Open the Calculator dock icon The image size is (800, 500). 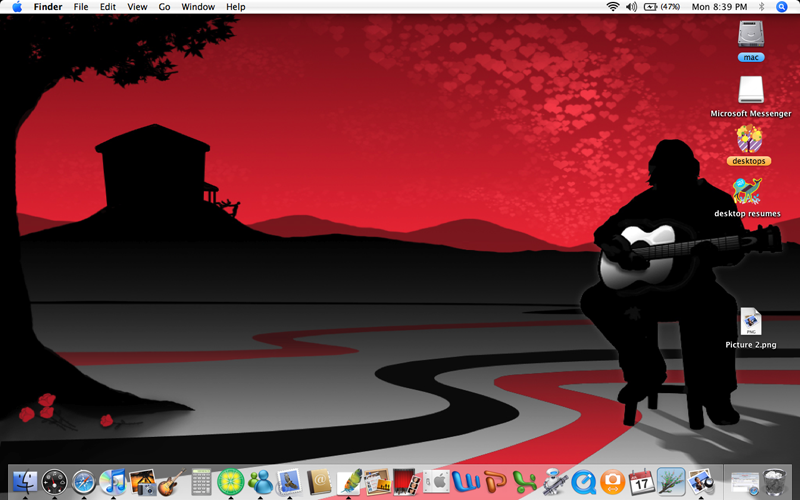(x=201, y=482)
